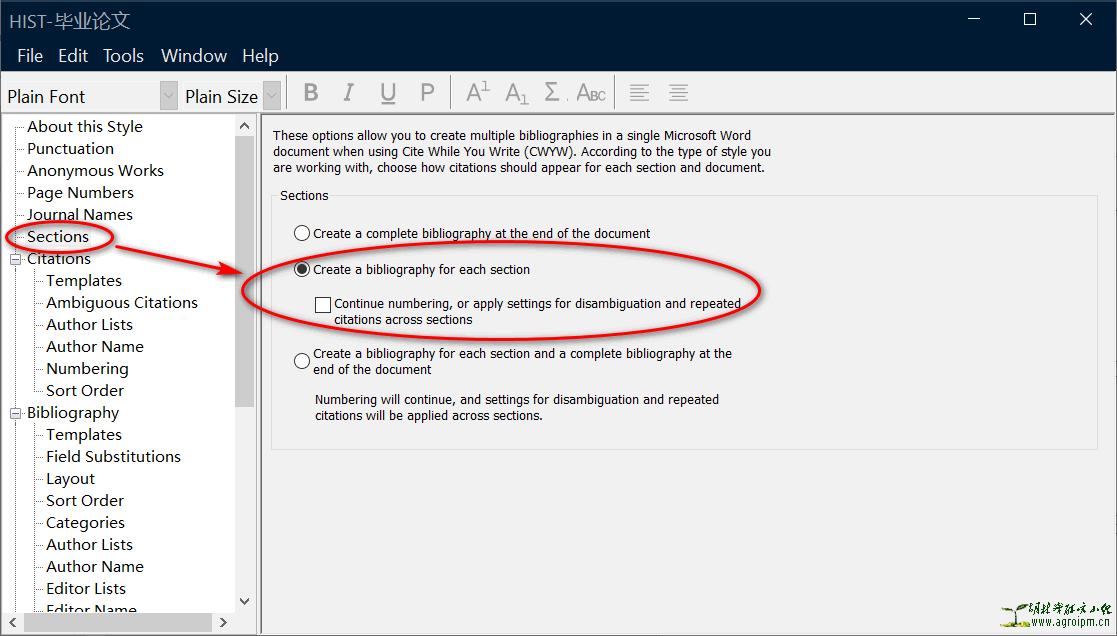Collapse the Citations tree node
The width and height of the screenshot is (1117, 636).
click(16, 259)
